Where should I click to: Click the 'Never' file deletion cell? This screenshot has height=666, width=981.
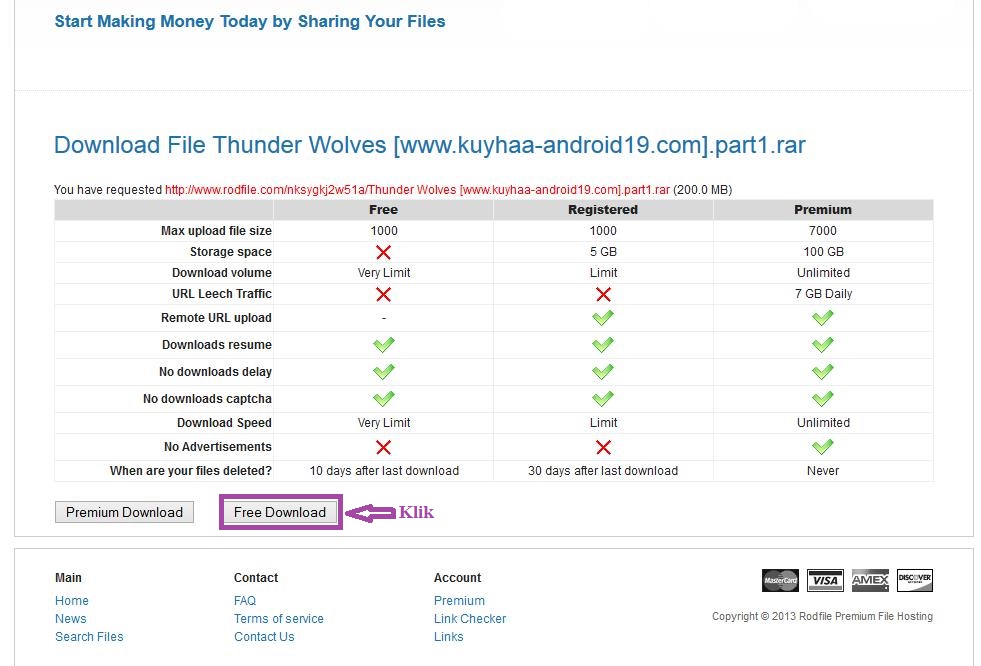pyautogui.click(x=823, y=470)
